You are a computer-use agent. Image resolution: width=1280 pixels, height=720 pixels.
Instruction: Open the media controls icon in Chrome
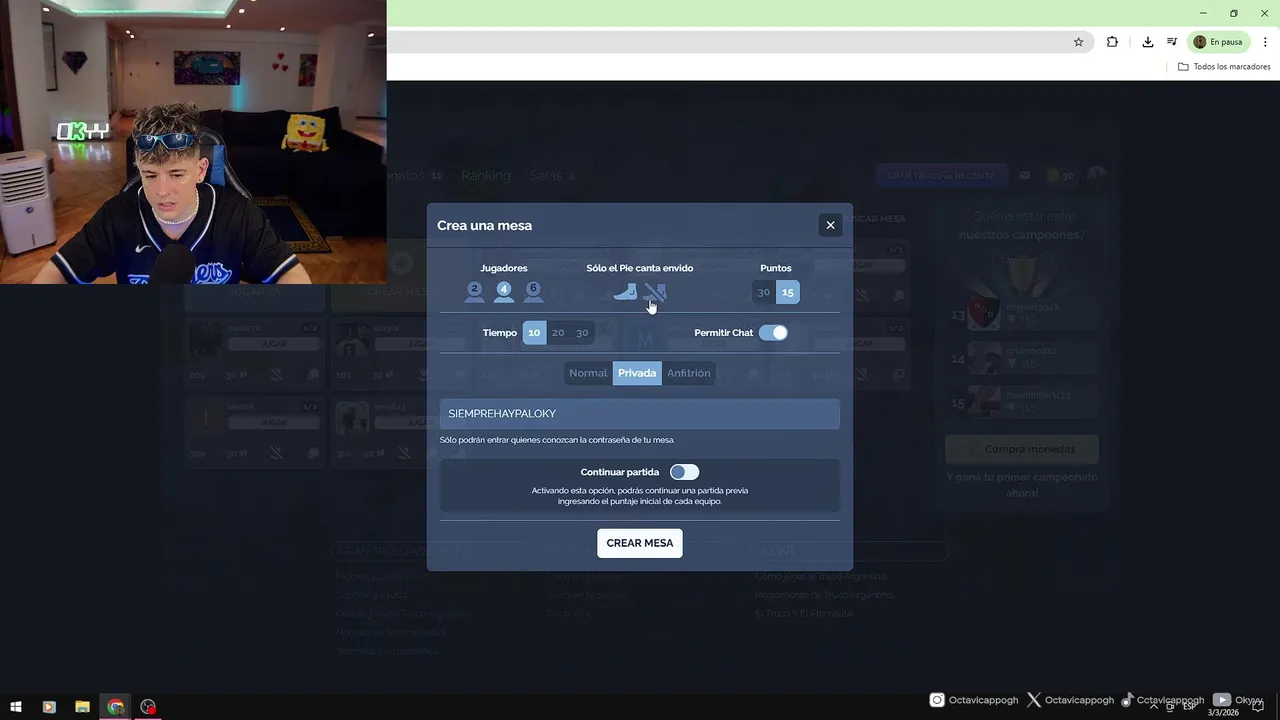point(1172,42)
